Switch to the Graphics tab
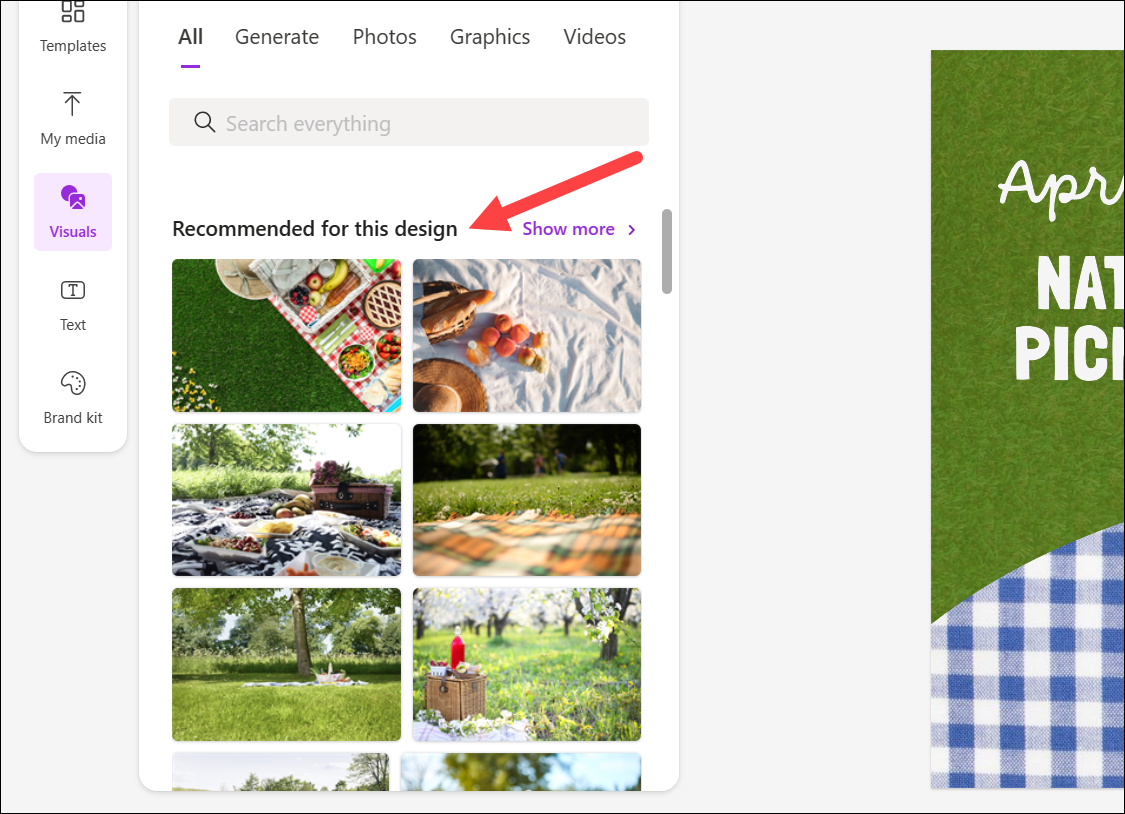This screenshot has width=1125, height=814. (490, 37)
